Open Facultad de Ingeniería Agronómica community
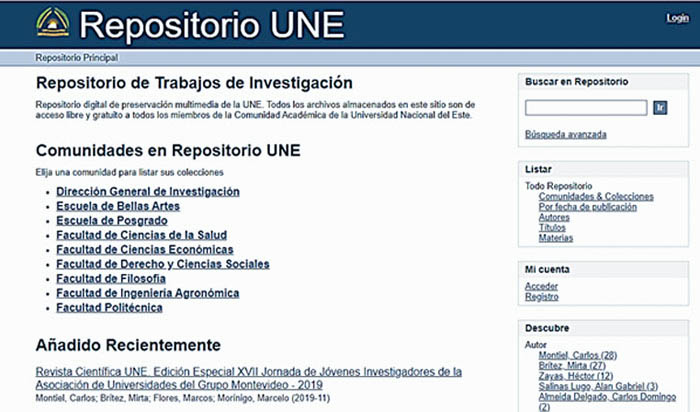 tap(147, 293)
